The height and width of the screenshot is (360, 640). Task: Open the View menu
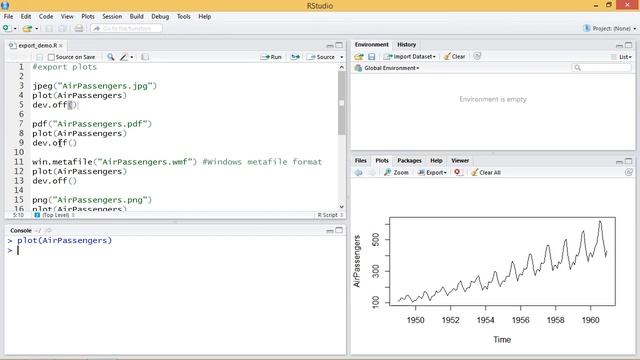(x=67, y=16)
